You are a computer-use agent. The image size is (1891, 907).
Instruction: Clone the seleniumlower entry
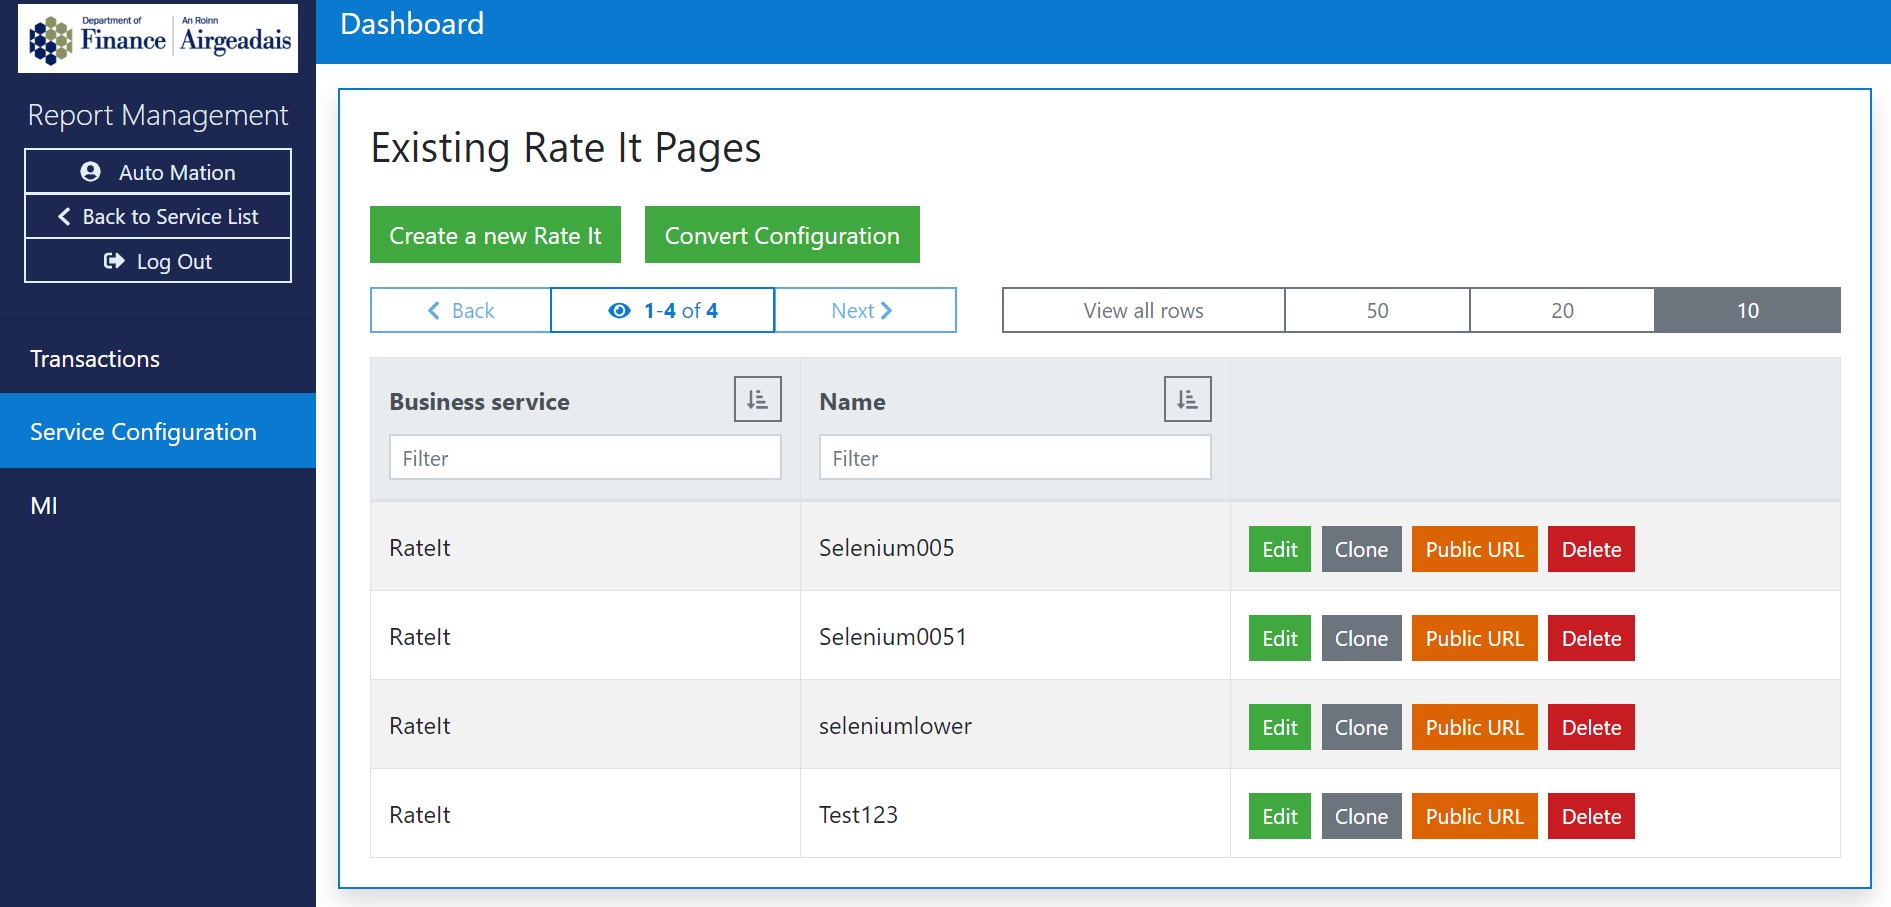(1361, 727)
